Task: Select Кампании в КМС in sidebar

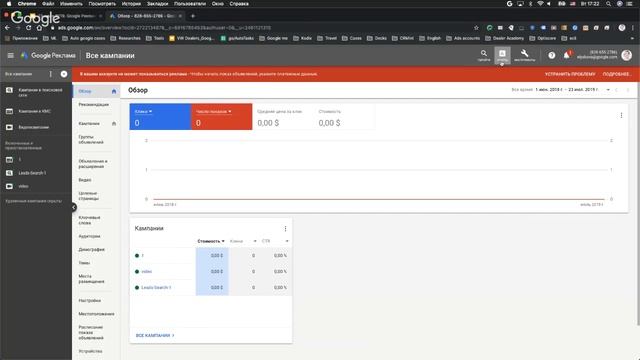Action: 34,111
